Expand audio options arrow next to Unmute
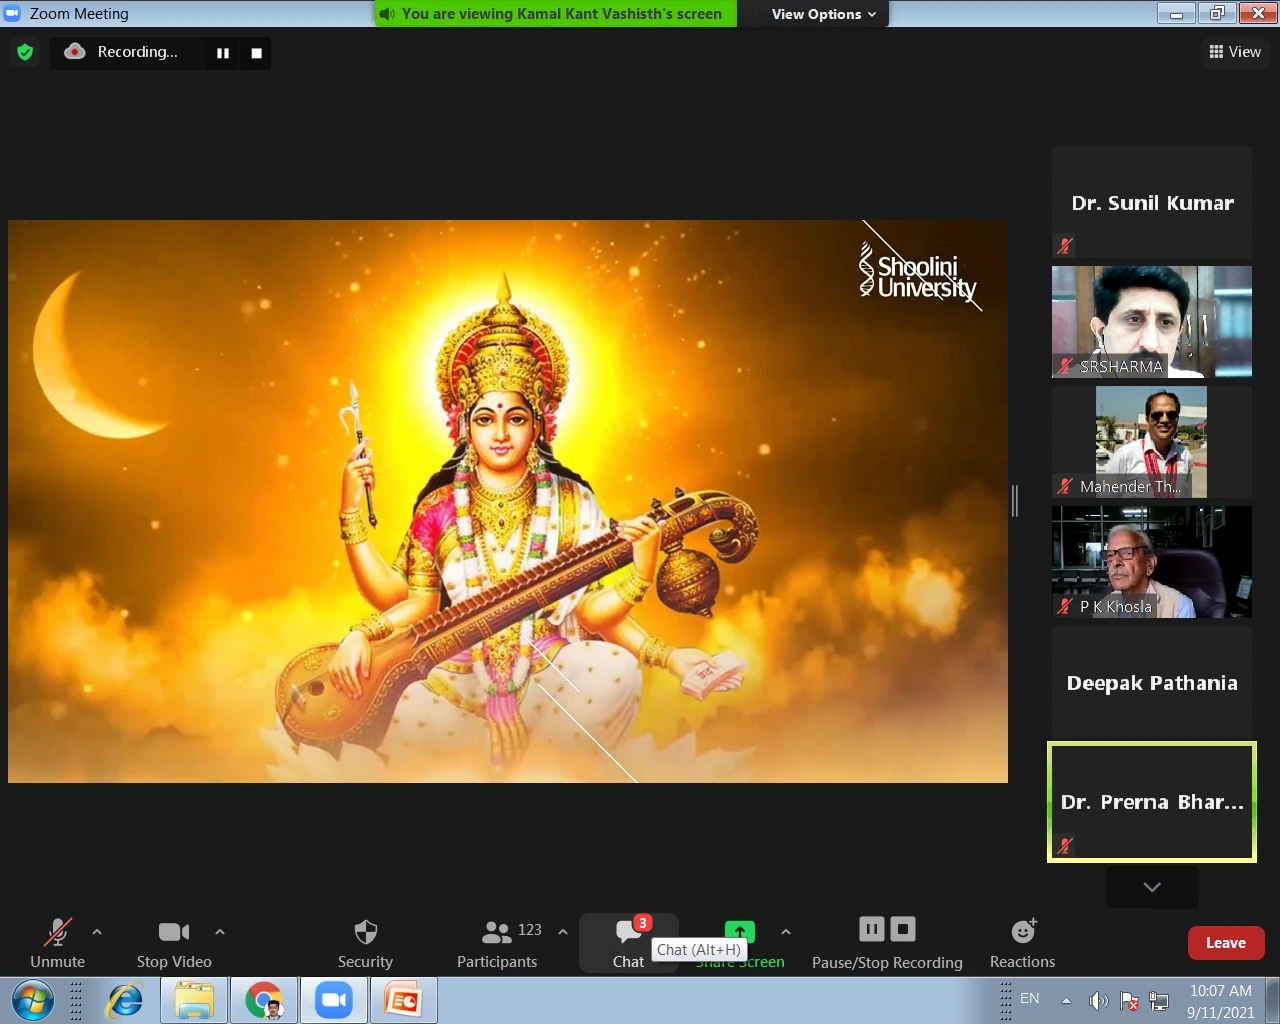Screen dimensions: 1280x1024 [x=97, y=932]
